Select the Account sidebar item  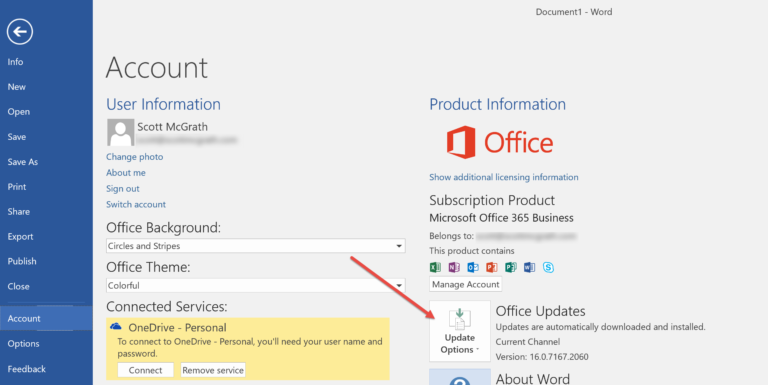46,318
